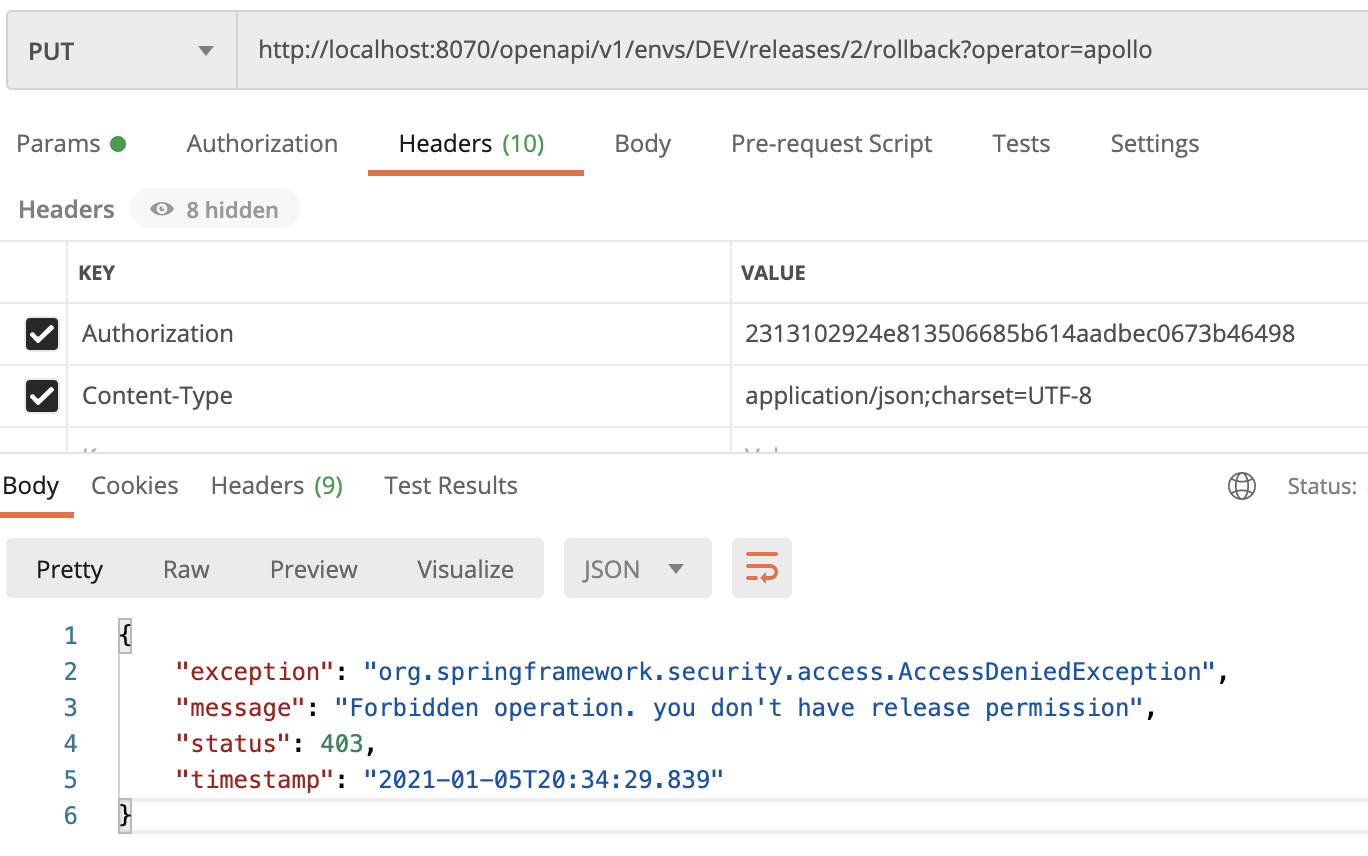Image resolution: width=1368 pixels, height=856 pixels.
Task: Click the eye icon to show hidden headers
Action: coord(160,209)
